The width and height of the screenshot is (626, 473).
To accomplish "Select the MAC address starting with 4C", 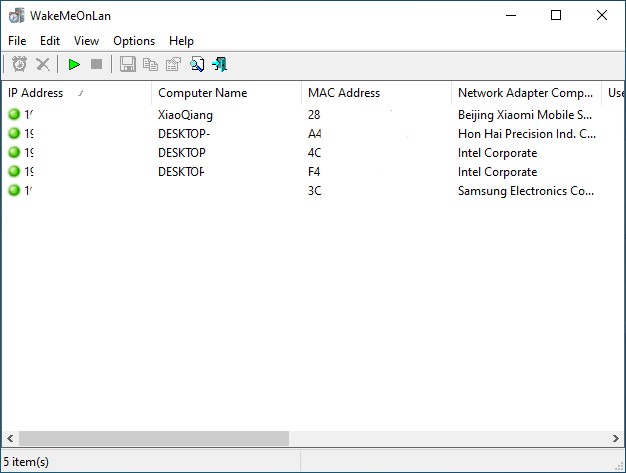I will tap(315, 153).
